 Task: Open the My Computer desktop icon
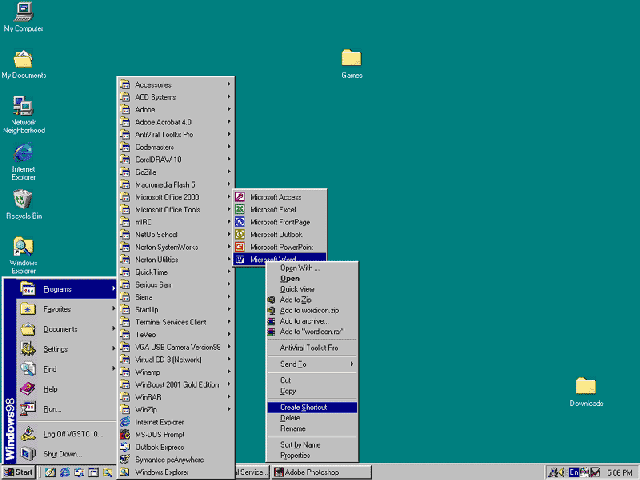coord(23,17)
